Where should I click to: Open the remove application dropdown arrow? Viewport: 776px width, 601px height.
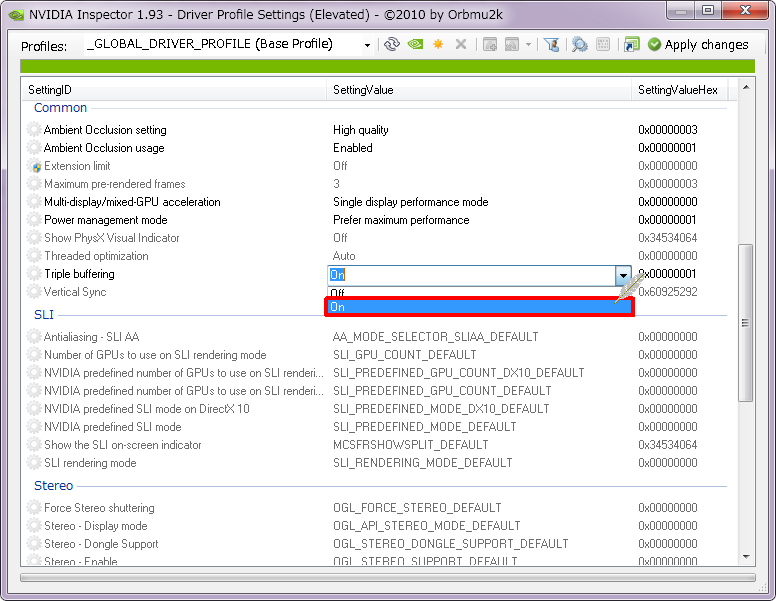tap(529, 45)
